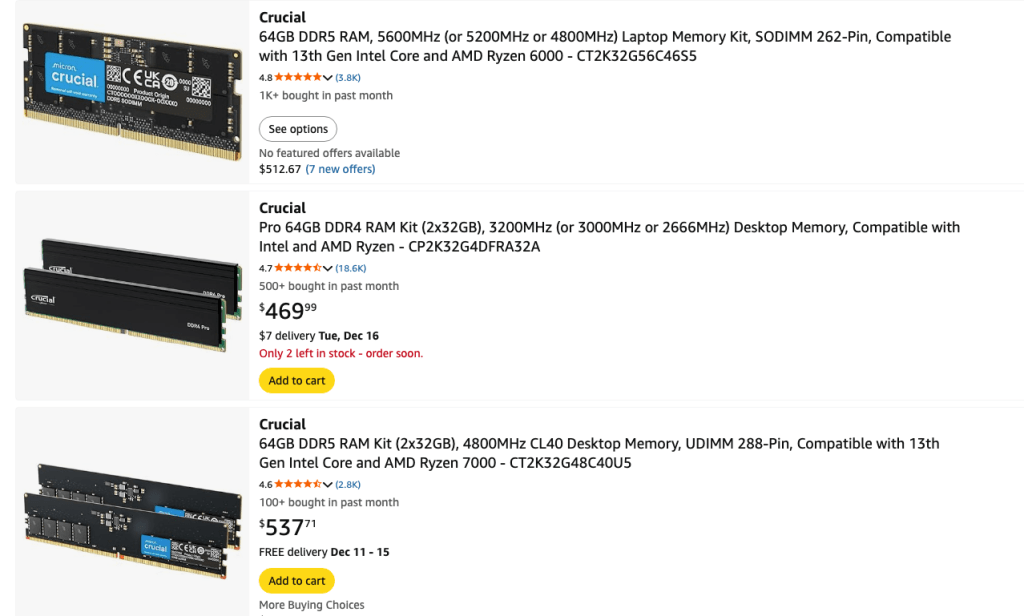Image resolution: width=1024 pixels, height=616 pixels.
Task: Expand rating breakdown chevron for Pro DDR4 kit
Action: click(328, 268)
